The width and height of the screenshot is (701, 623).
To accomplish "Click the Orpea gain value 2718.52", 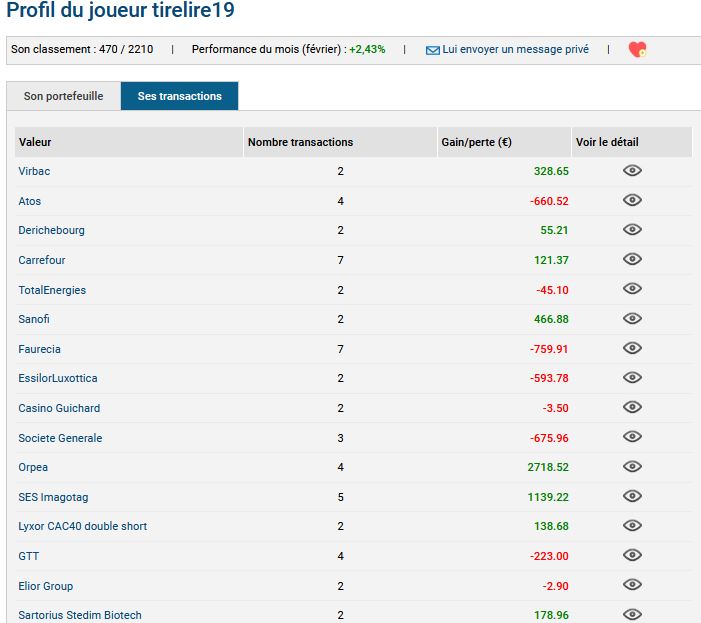I will (x=548, y=467).
